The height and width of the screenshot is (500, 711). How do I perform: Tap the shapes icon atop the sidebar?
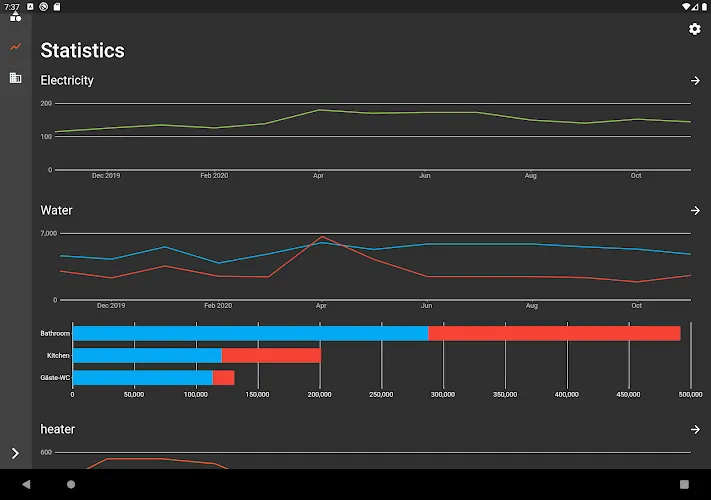[x=15, y=17]
